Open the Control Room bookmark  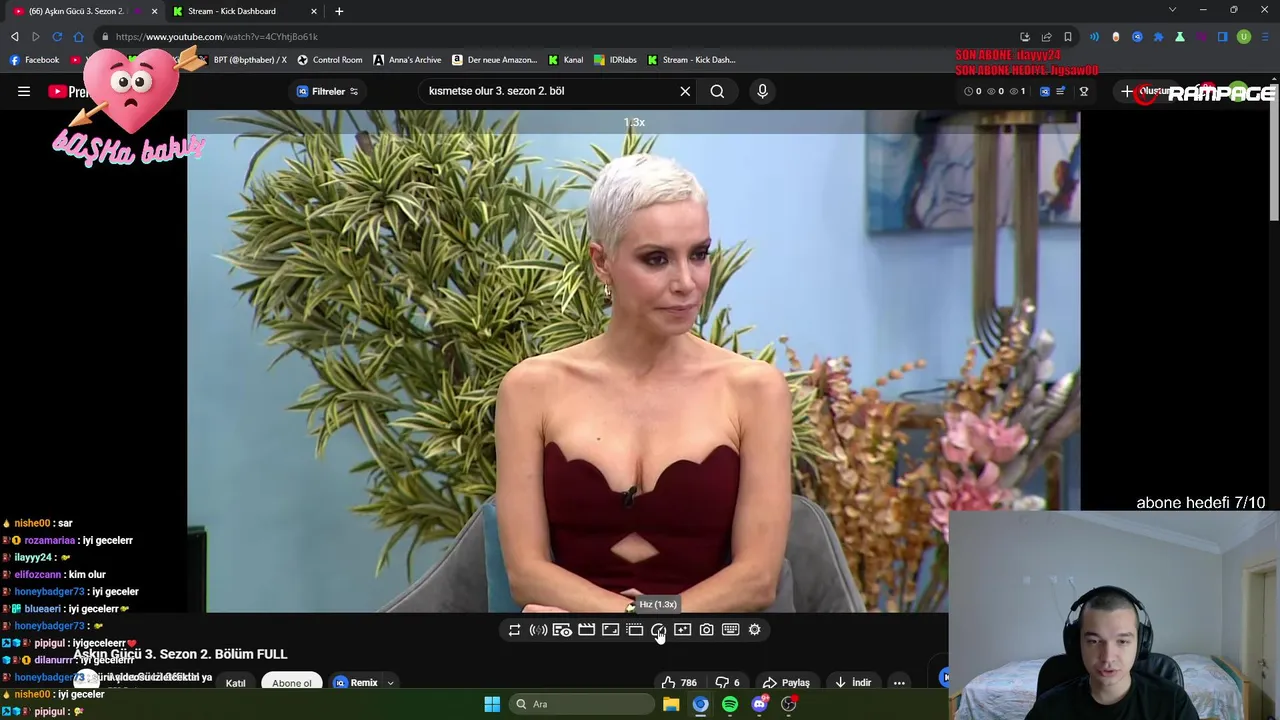pyautogui.click(x=329, y=60)
